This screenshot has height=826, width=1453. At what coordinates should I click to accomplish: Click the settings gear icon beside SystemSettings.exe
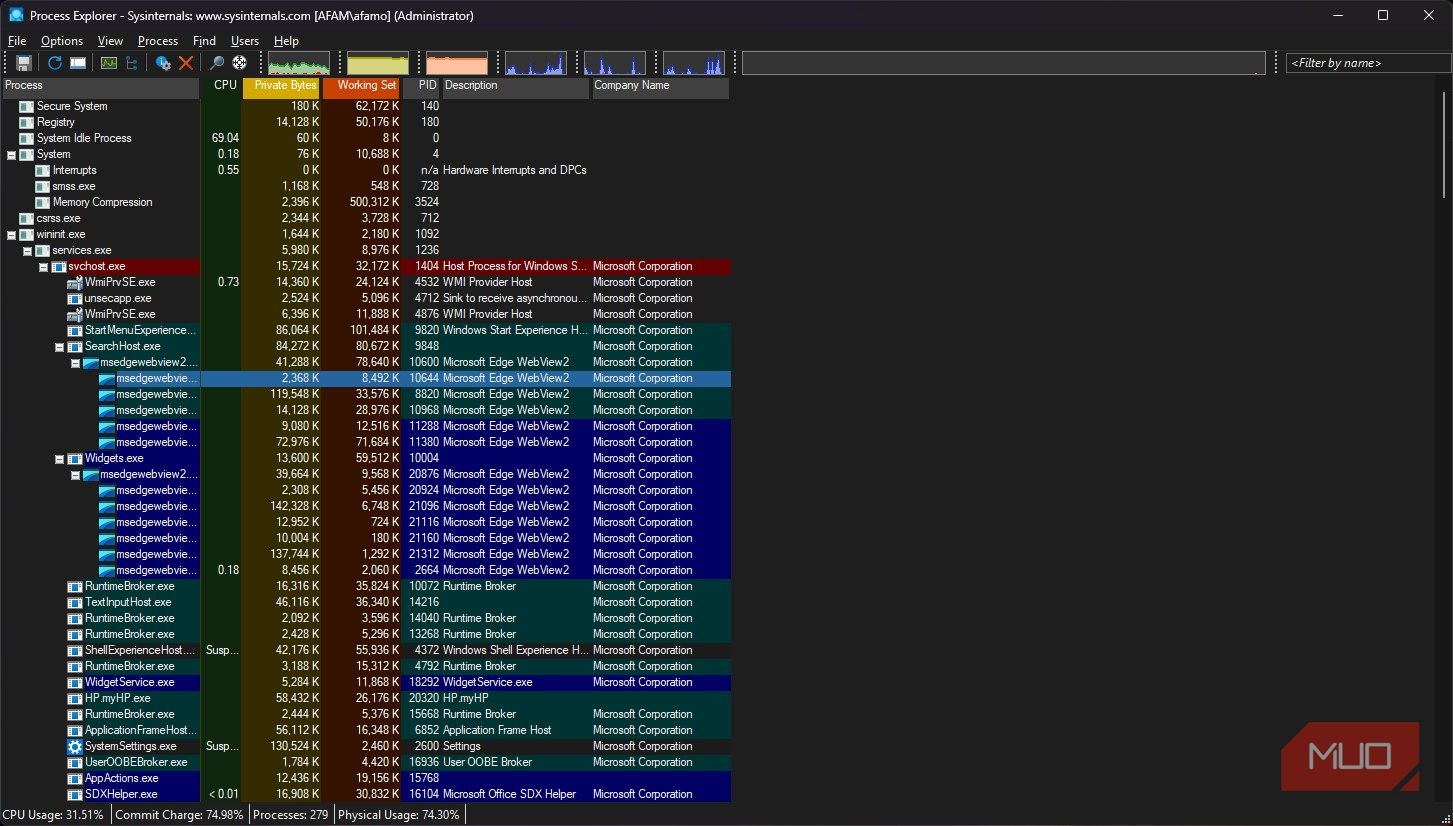click(75, 746)
